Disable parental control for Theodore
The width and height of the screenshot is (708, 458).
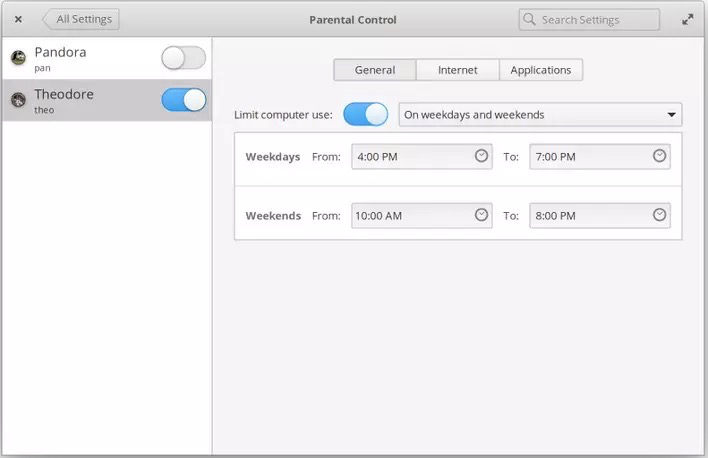(x=183, y=100)
